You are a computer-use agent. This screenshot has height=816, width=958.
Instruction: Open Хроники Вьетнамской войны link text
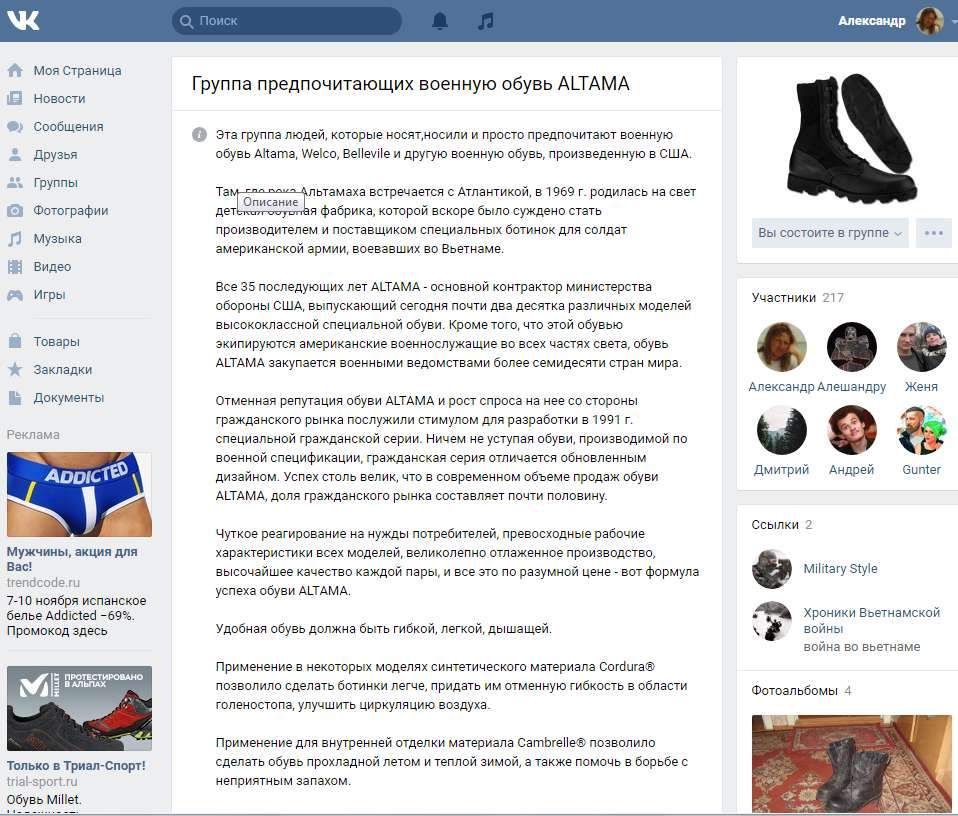(871, 621)
